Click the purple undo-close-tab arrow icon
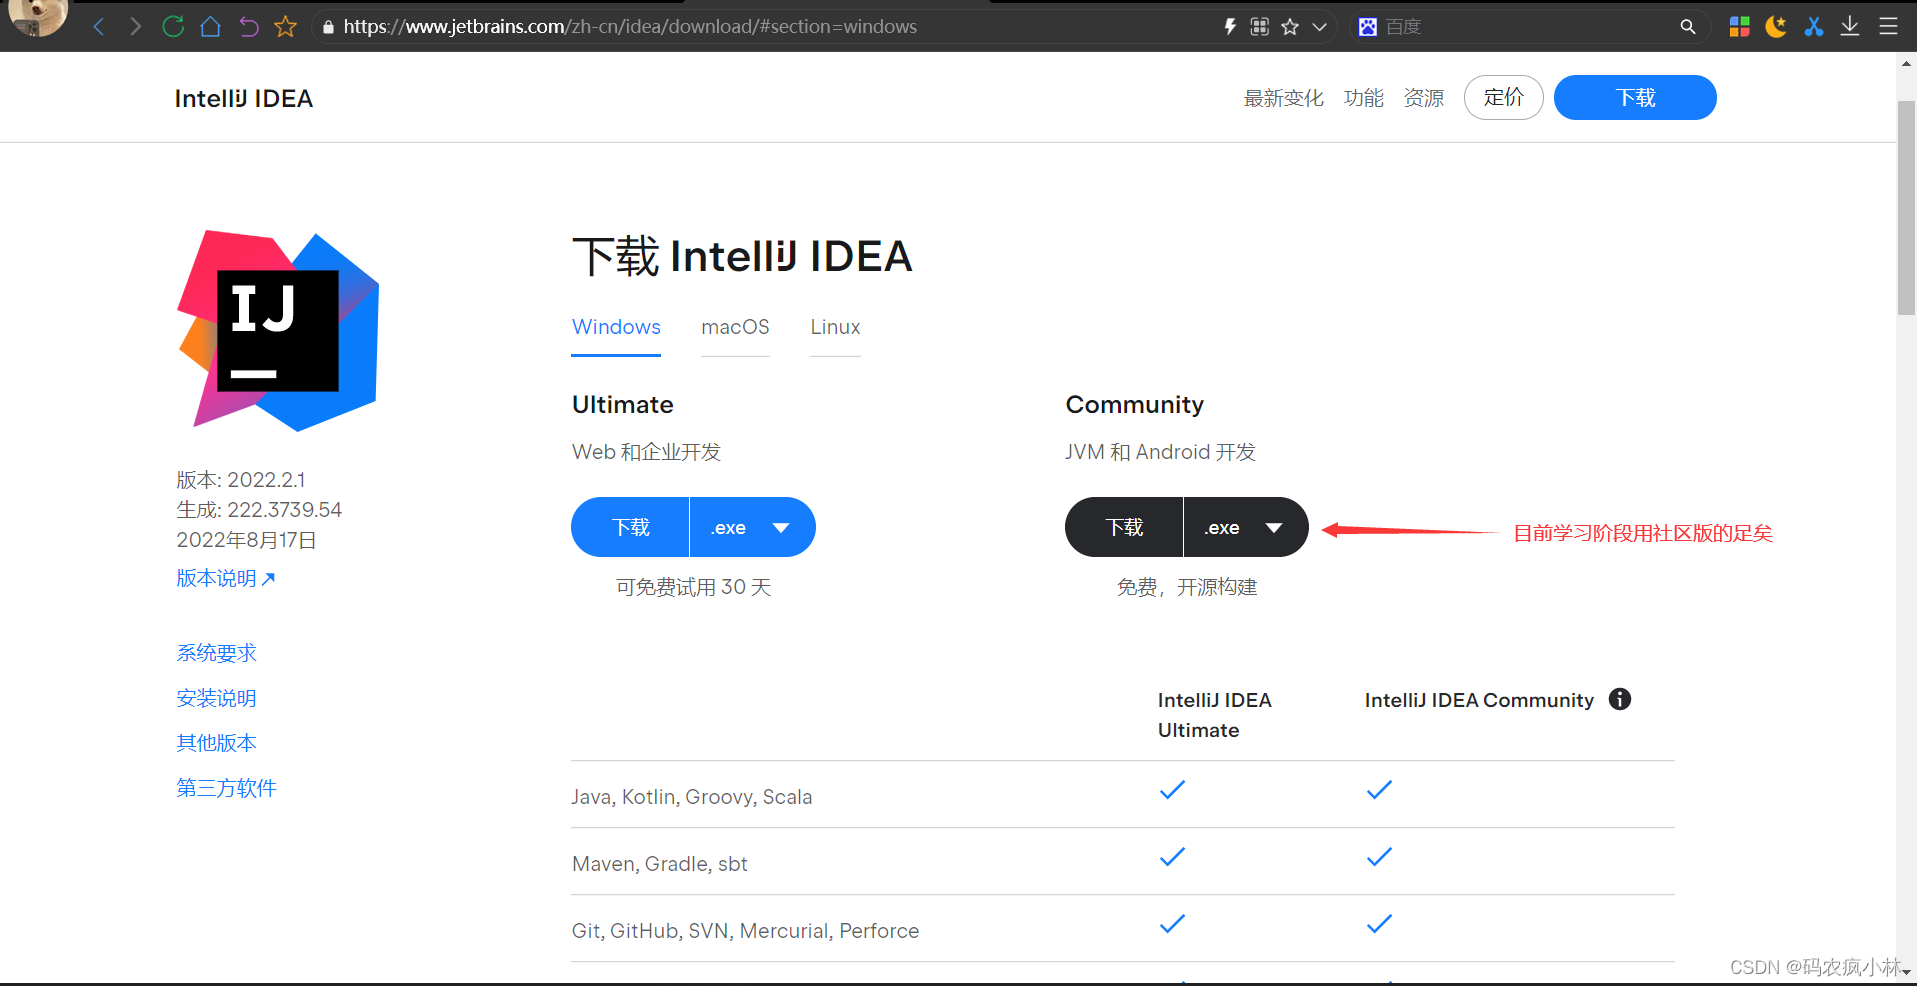This screenshot has height=986, width=1917. [x=248, y=27]
